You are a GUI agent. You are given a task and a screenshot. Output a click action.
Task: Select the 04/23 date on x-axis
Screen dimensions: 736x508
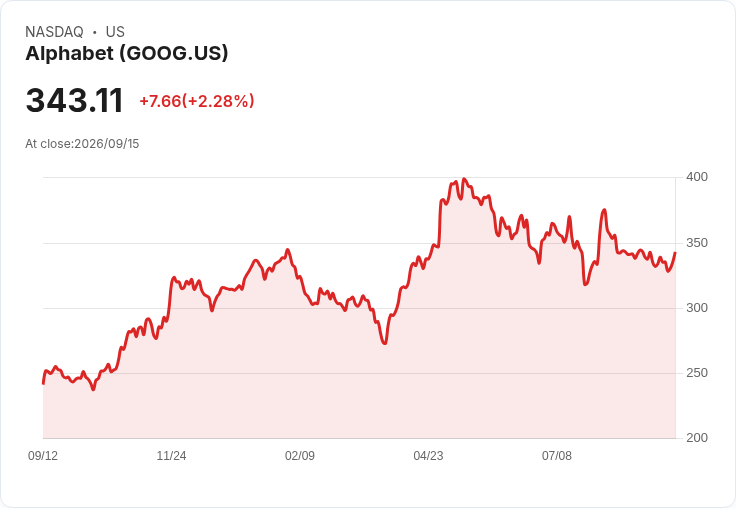tap(428, 455)
